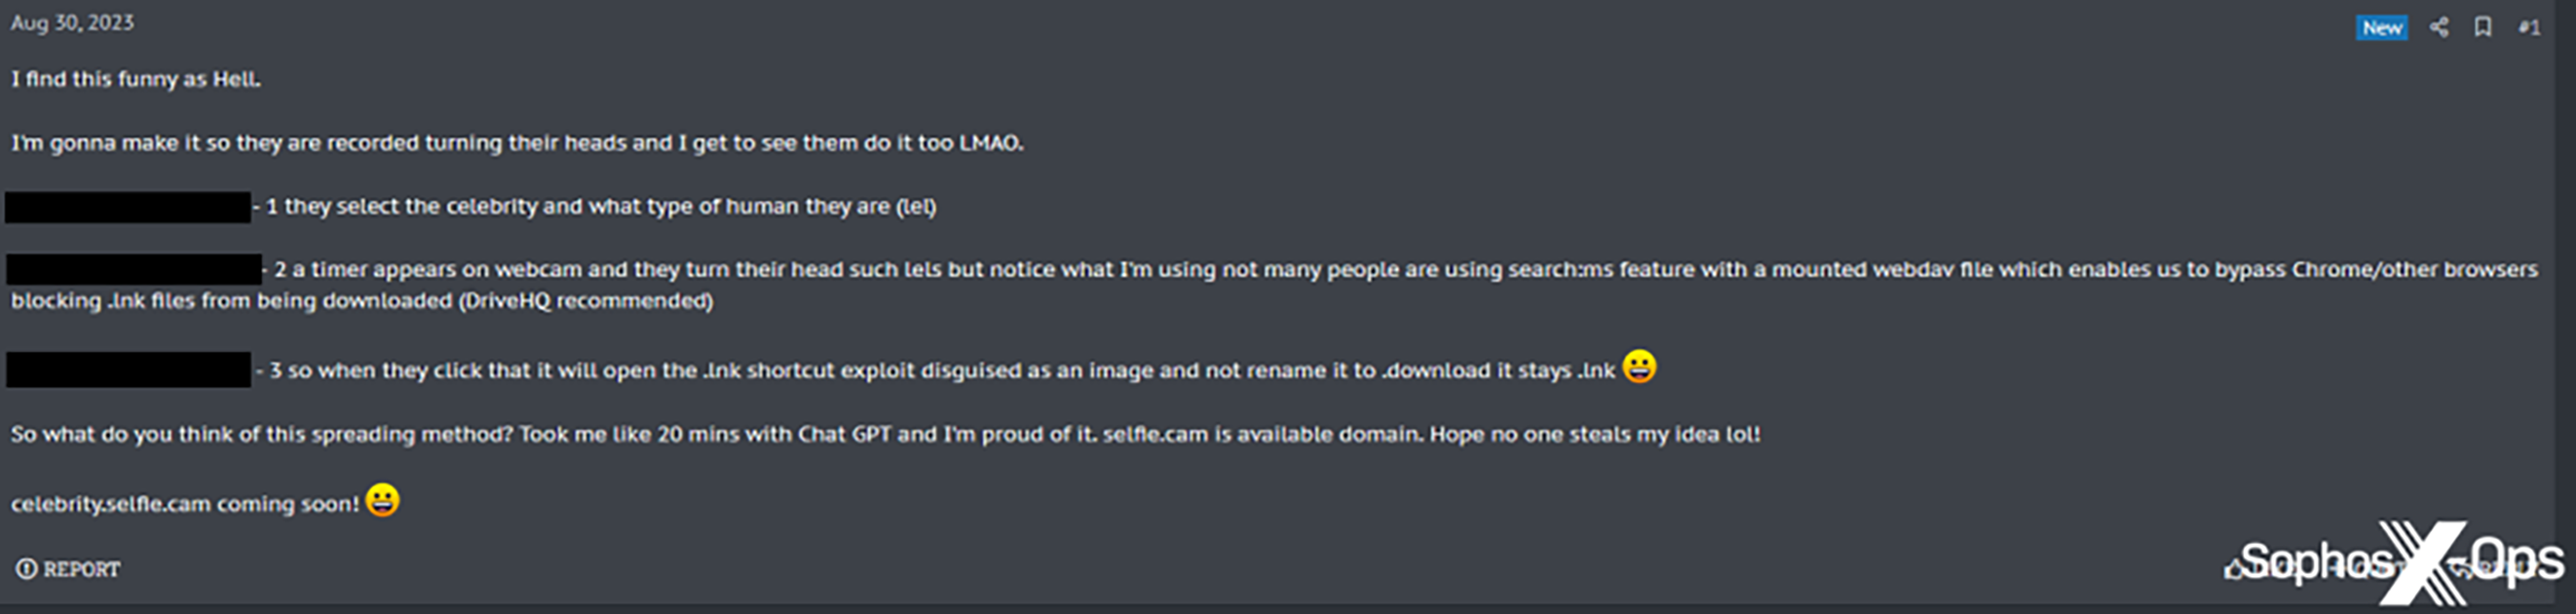Click the grinning emoji after 'coming soon!'
Viewport: 2576px width, 614px height.
point(382,500)
